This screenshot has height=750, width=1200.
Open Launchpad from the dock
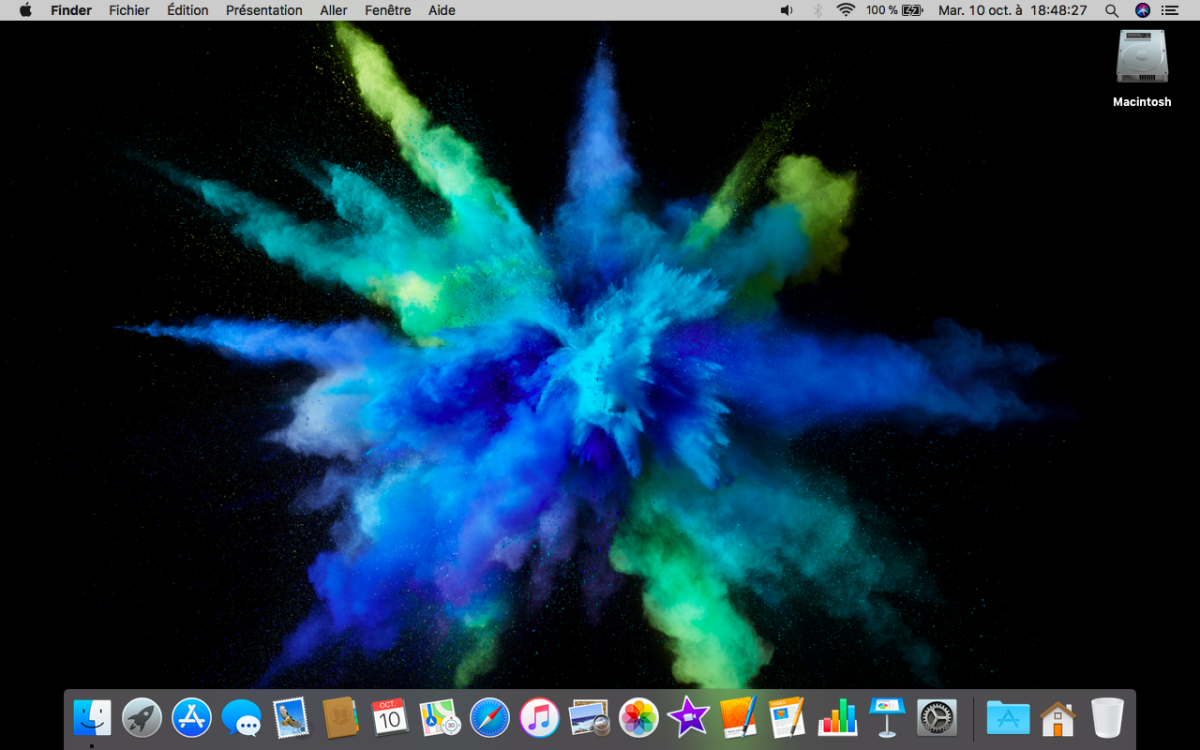pos(142,717)
